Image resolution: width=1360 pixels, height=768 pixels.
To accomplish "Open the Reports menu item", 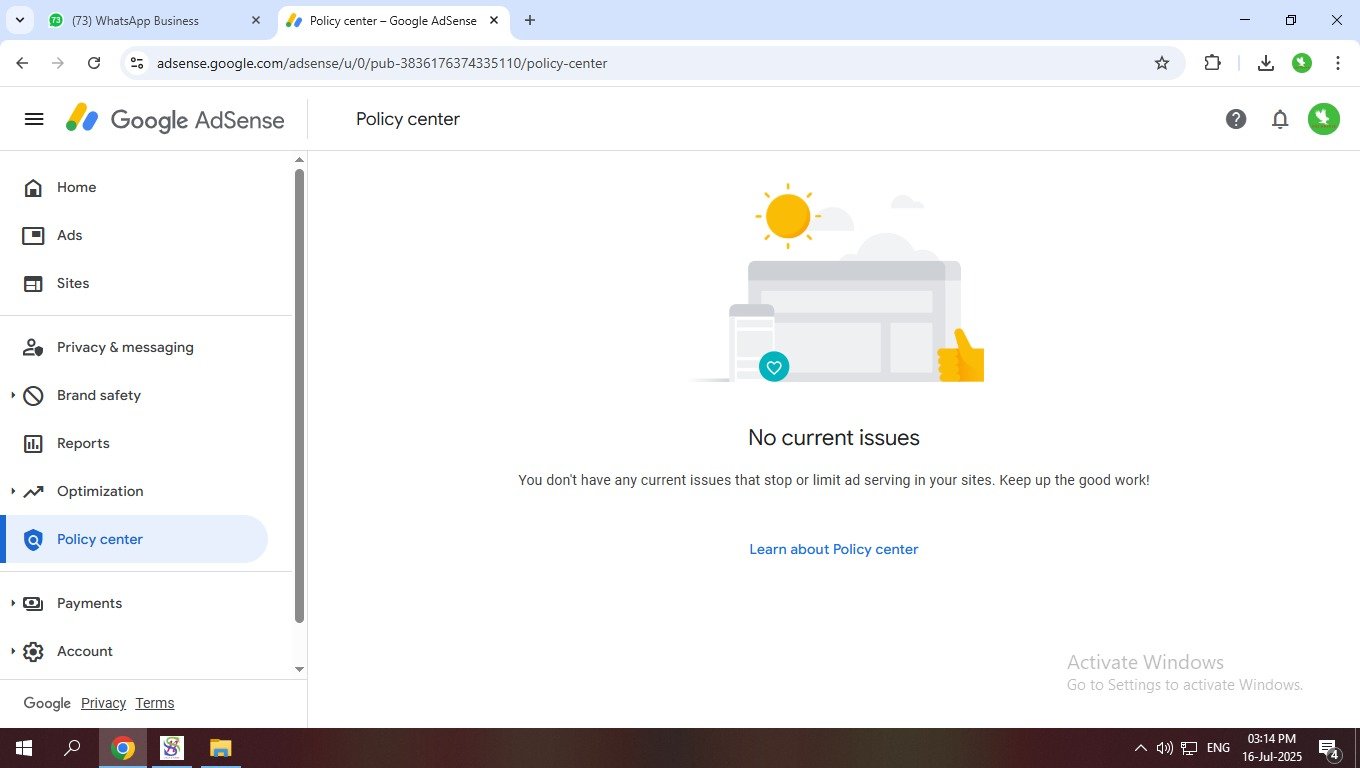I will click(x=83, y=443).
